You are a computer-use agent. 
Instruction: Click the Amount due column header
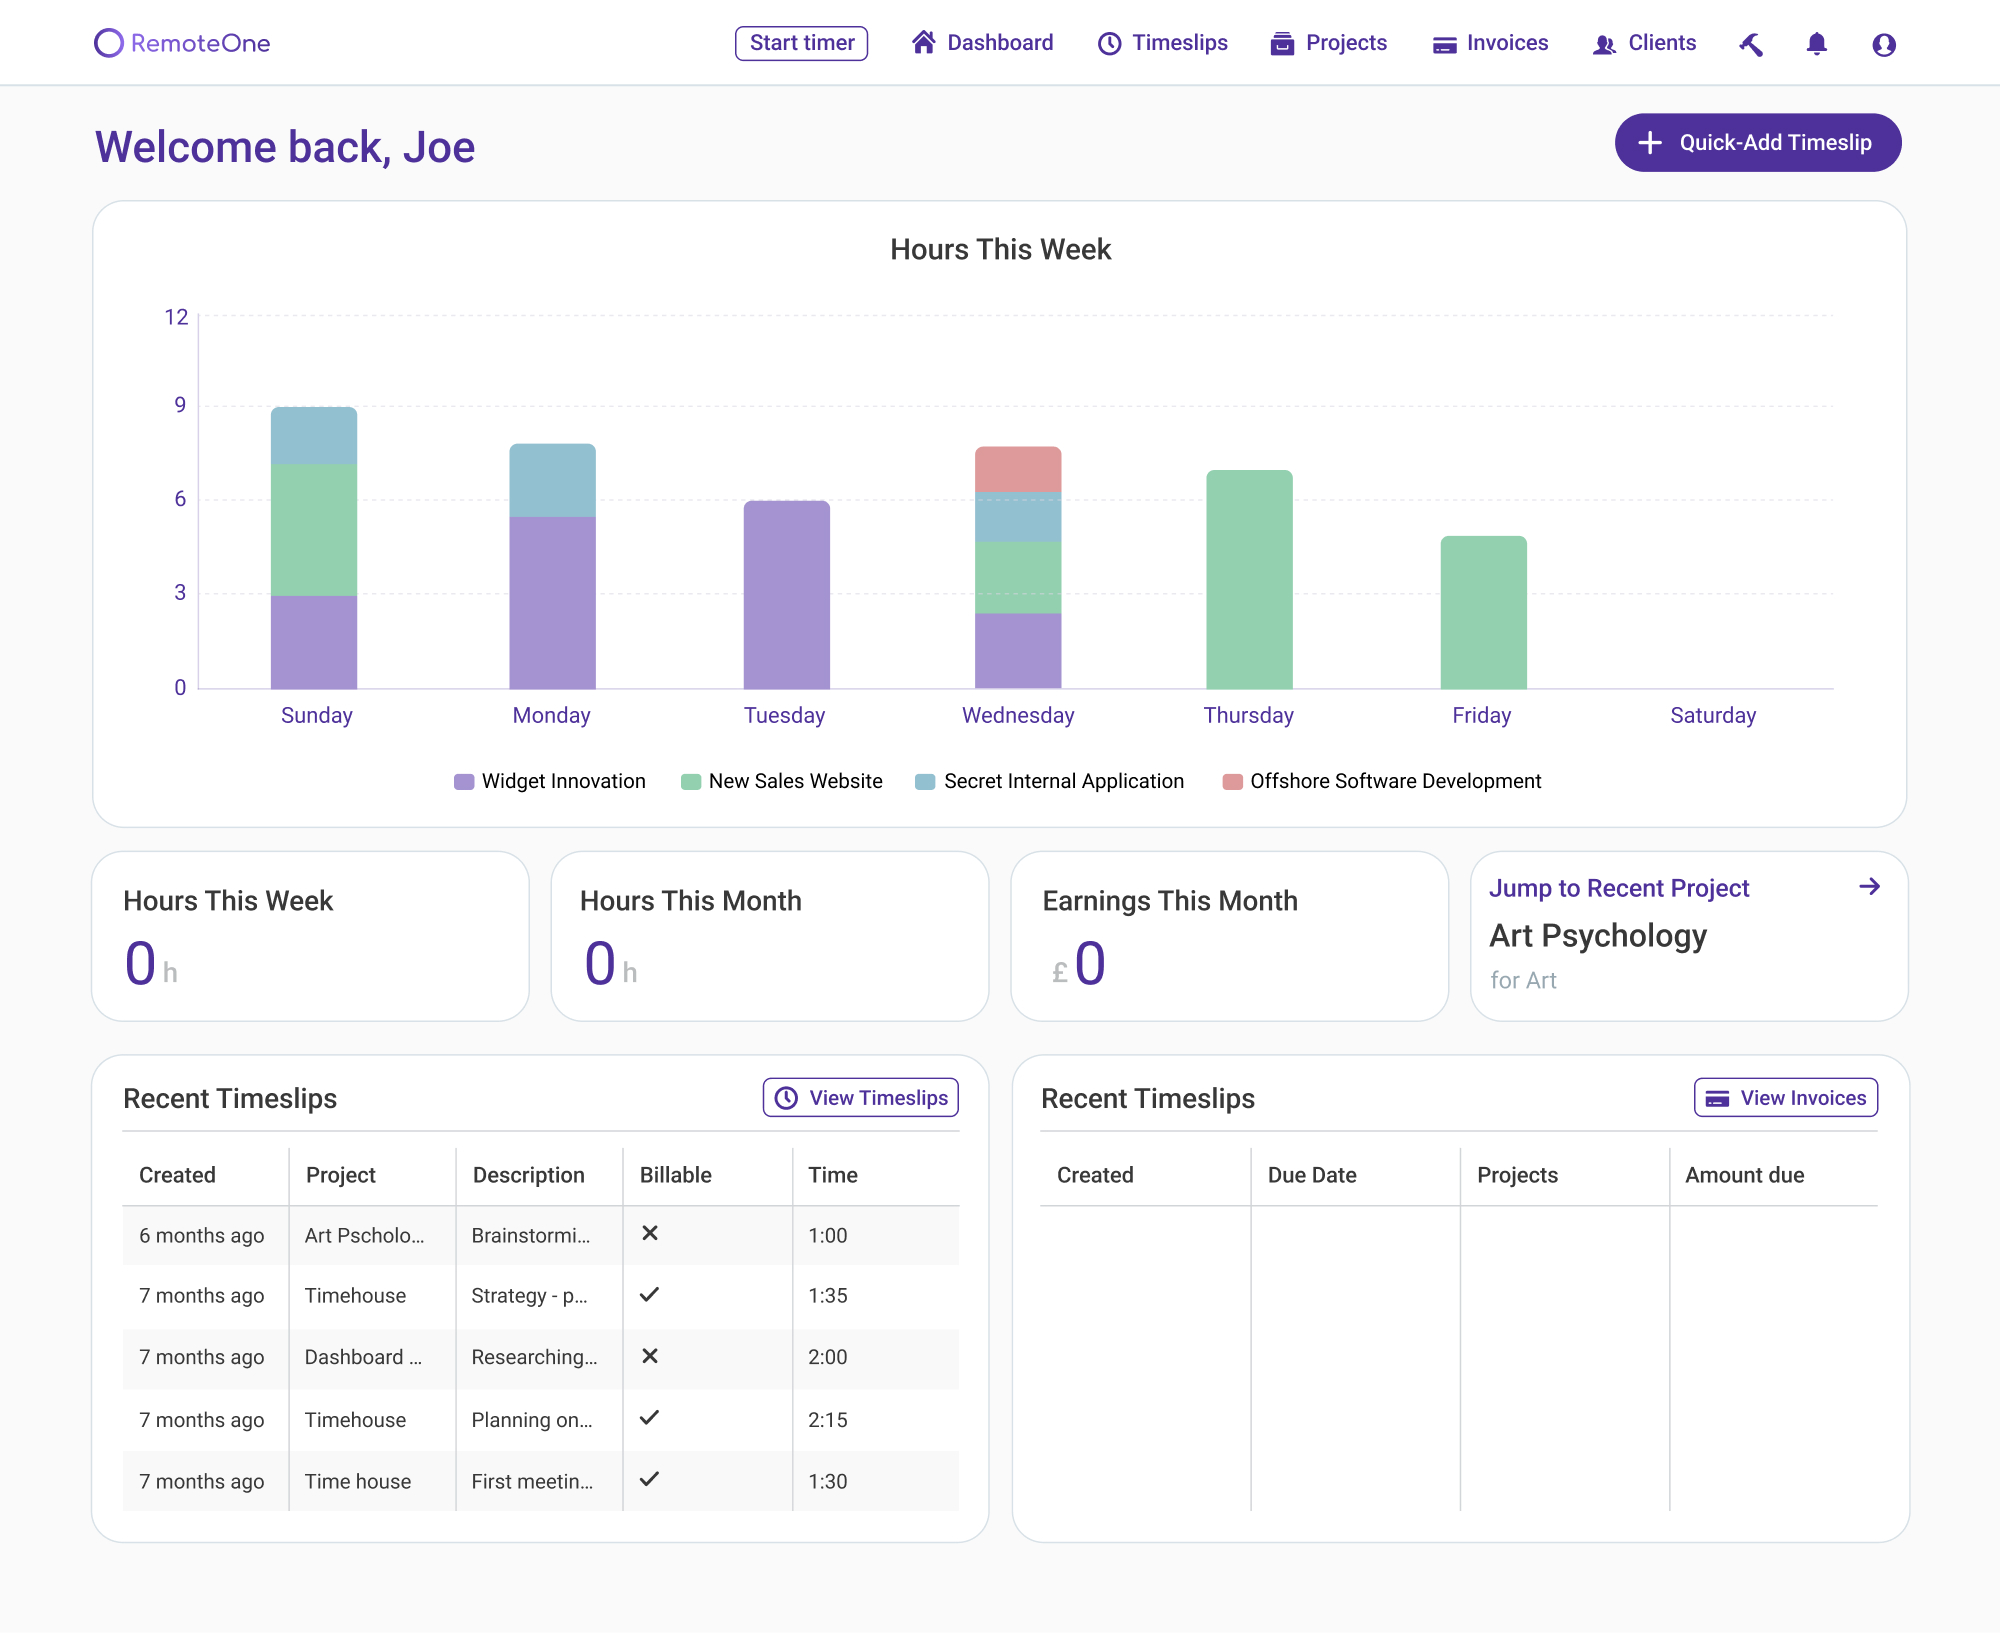[x=1745, y=1176]
